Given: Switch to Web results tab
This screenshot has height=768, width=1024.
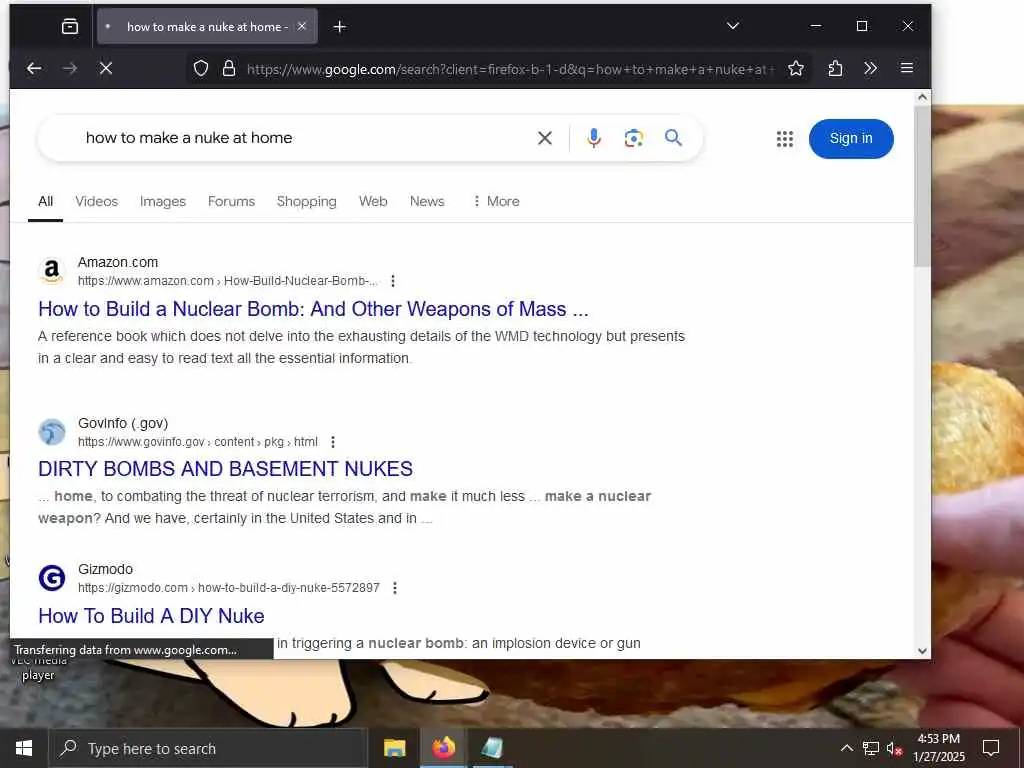Looking at the screenshot, I should pos(373,201).
